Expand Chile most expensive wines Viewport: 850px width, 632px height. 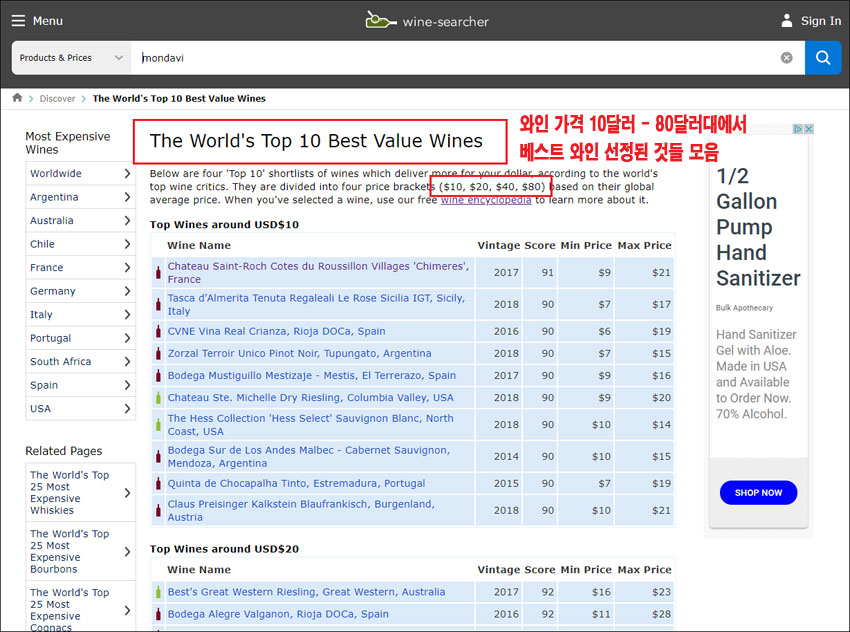pos(80,244)
